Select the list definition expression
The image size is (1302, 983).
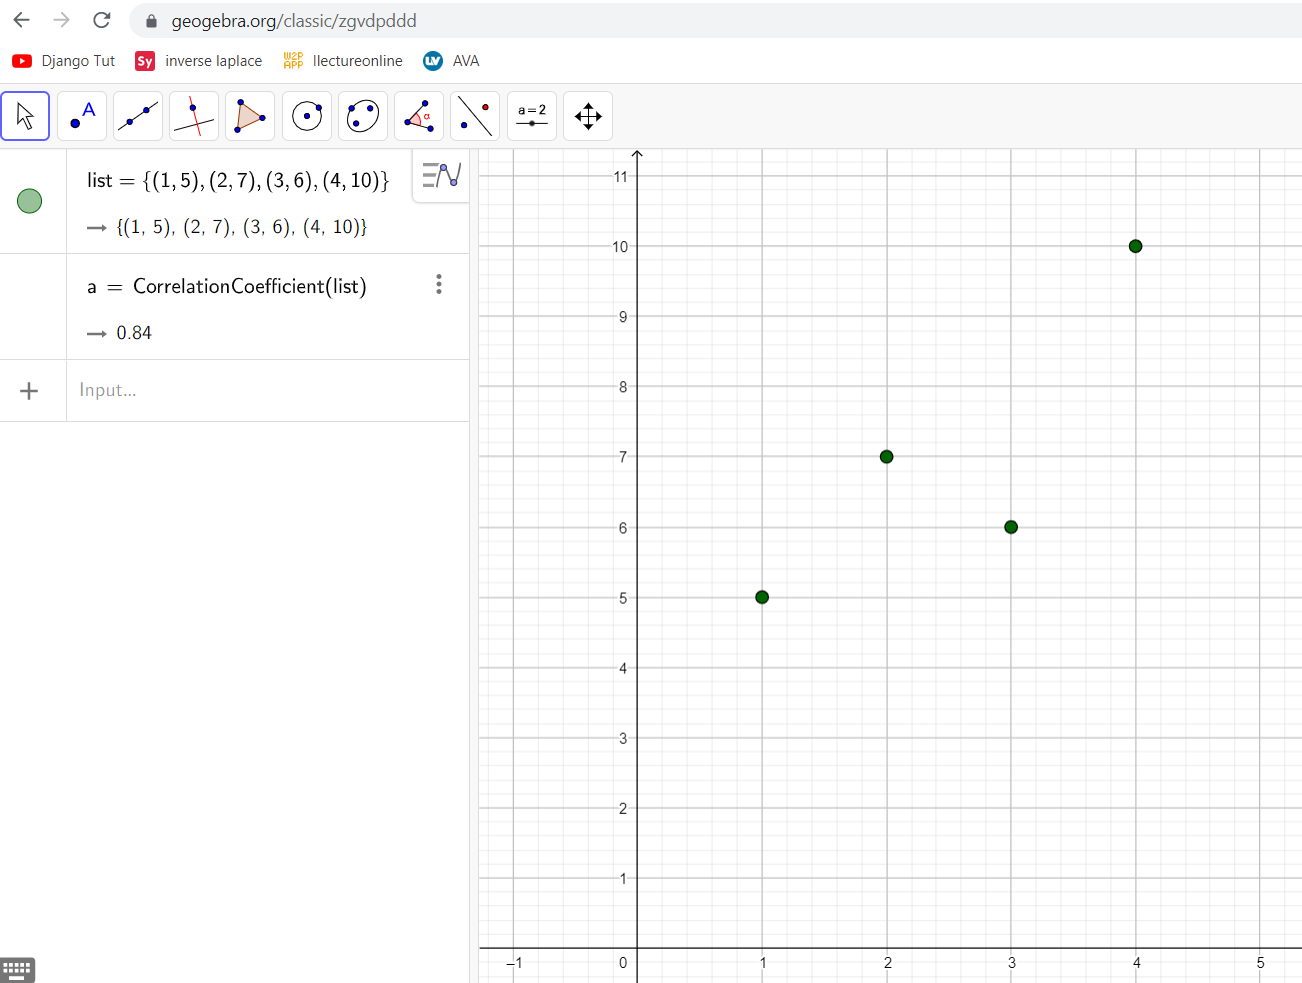click(x=238, y=180)
